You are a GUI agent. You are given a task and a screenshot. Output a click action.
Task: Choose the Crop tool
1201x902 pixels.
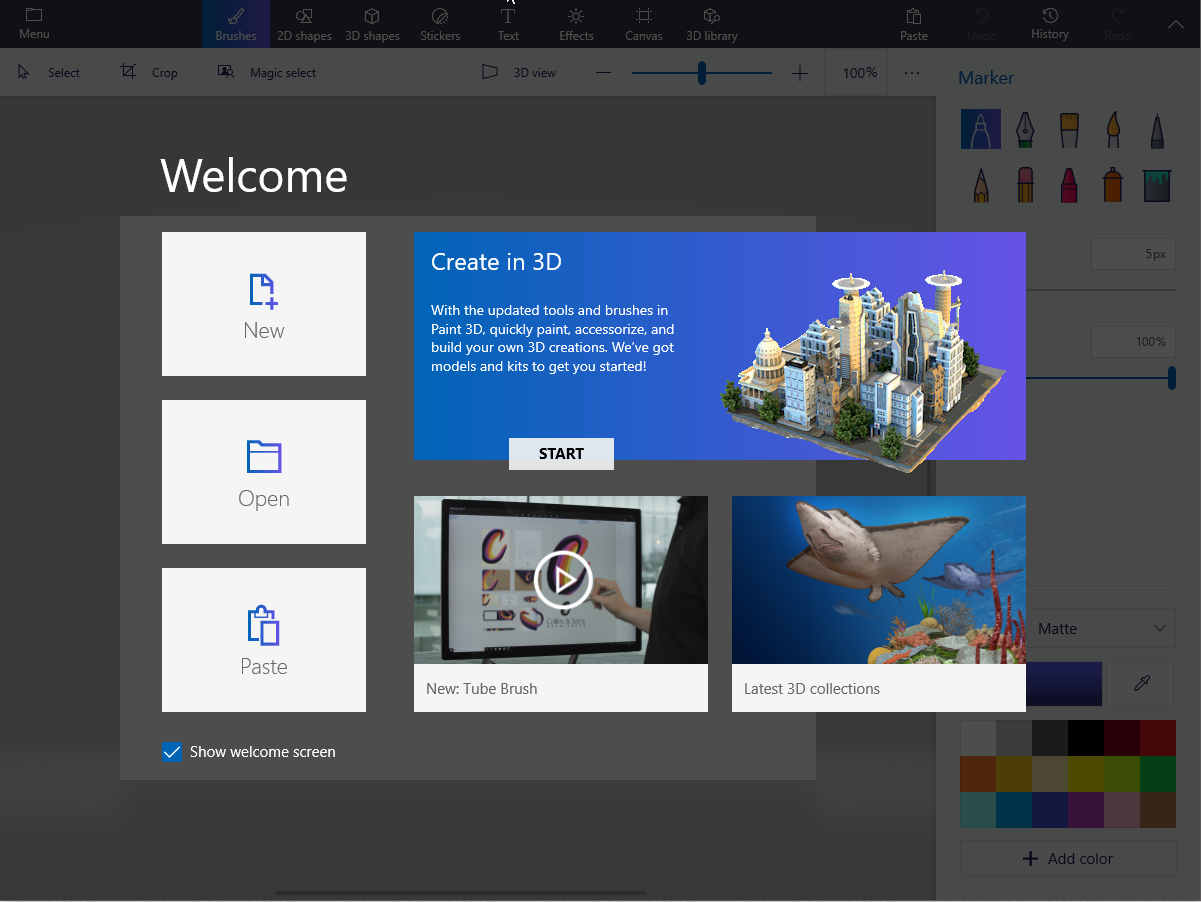(x=149, y=72)
